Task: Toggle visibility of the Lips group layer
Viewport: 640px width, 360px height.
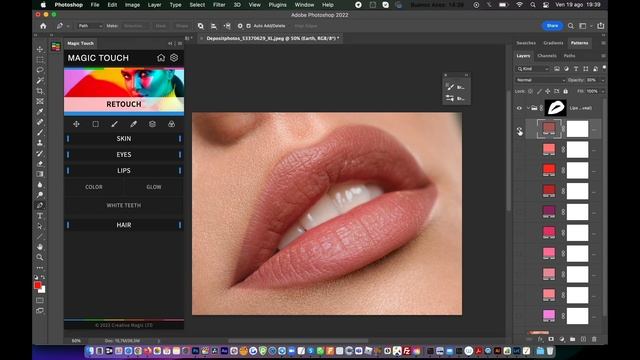Action: pos(519,108)
